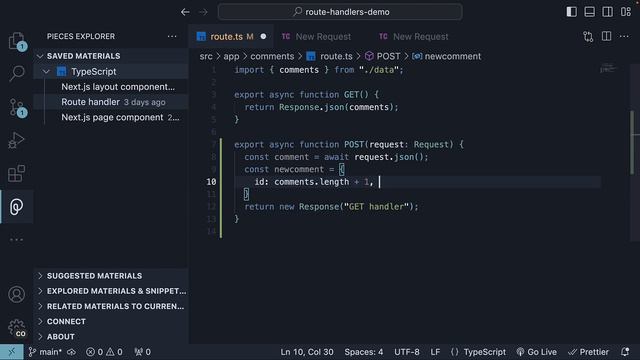Click the app breadcrumb
Screen dimensions: 640x360
point(231,56)
